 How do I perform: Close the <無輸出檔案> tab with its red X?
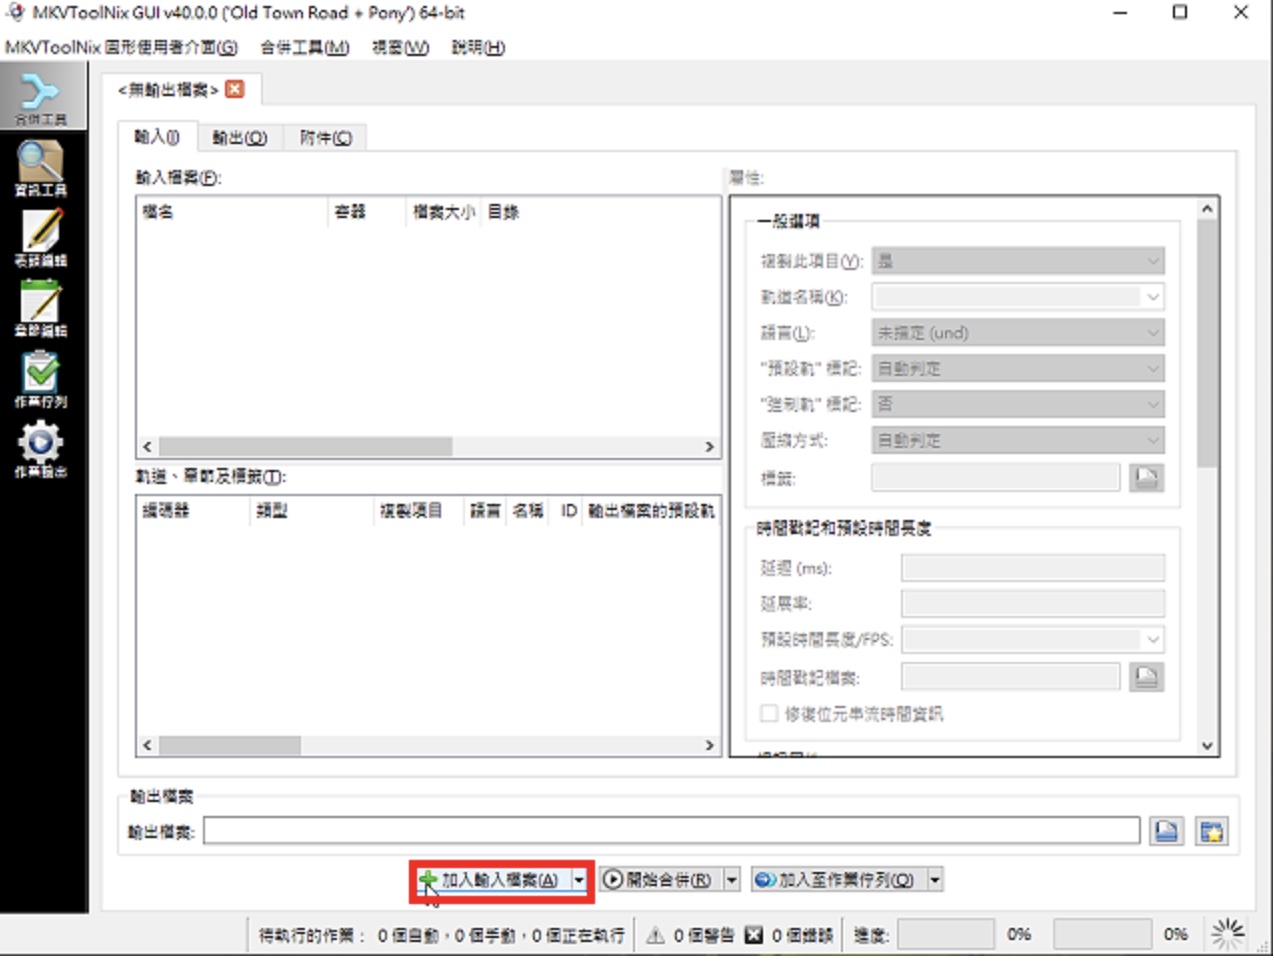tap(235, 89)
